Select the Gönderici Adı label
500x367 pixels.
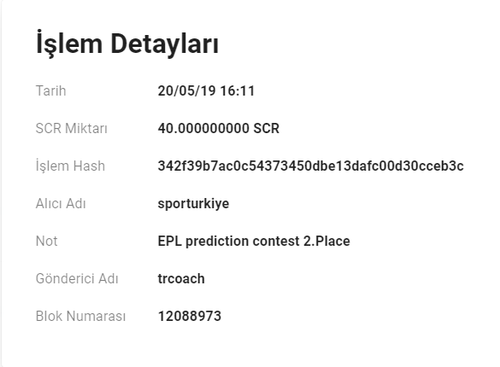(77, 278)
